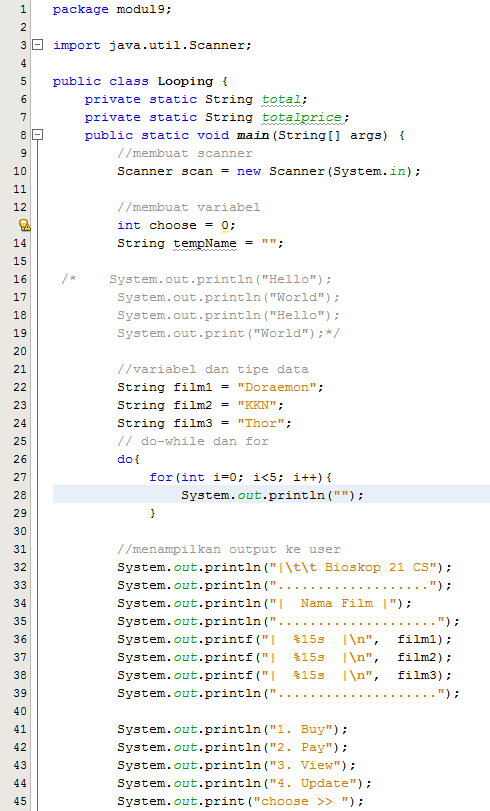490x811 pixels.
Task: Click the 'do{' keyword
Action: pos(129,459)
